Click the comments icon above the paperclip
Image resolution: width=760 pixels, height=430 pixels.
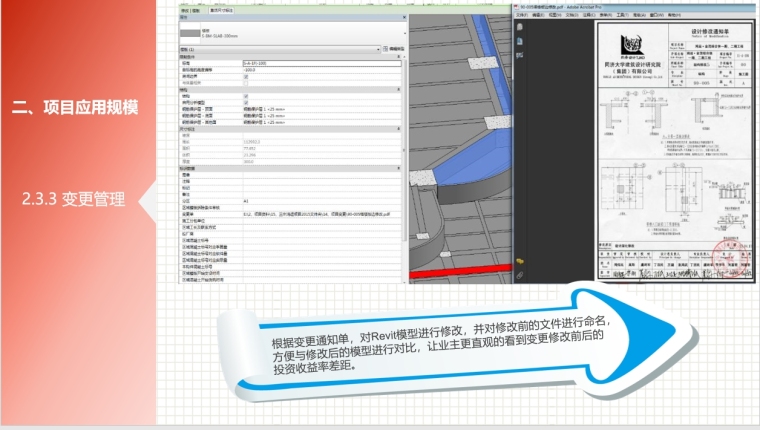click(521, 262)
